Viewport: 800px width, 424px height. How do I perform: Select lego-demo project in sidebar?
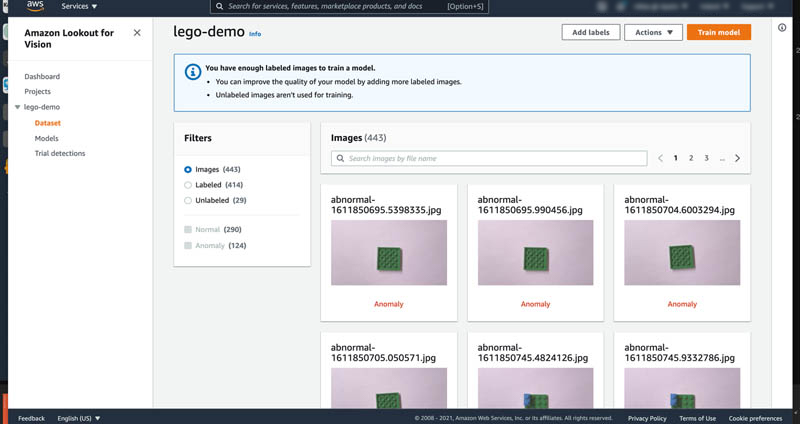42,107
